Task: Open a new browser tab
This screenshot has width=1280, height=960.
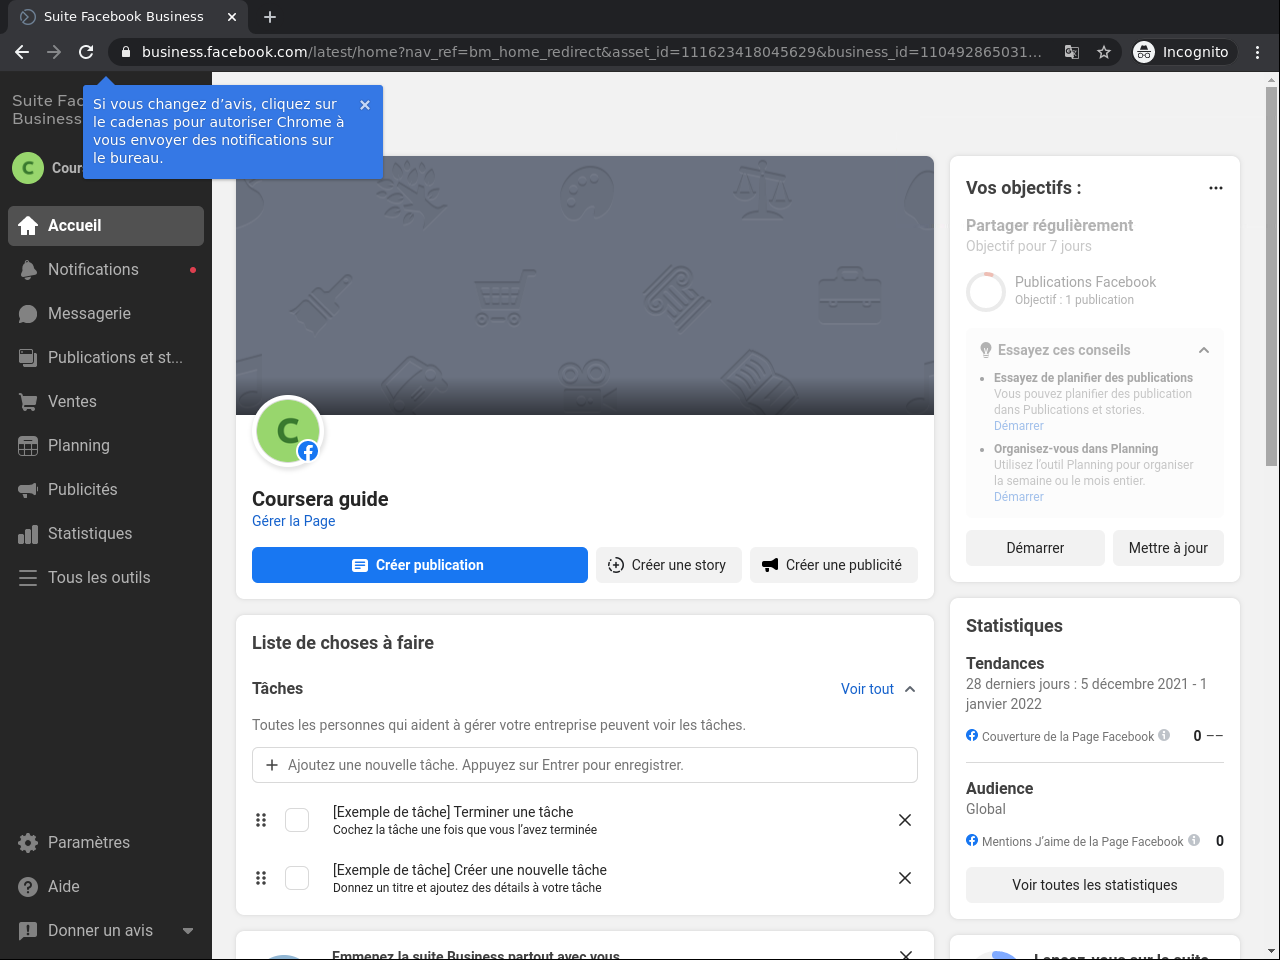Action: [x=270, y=17]
